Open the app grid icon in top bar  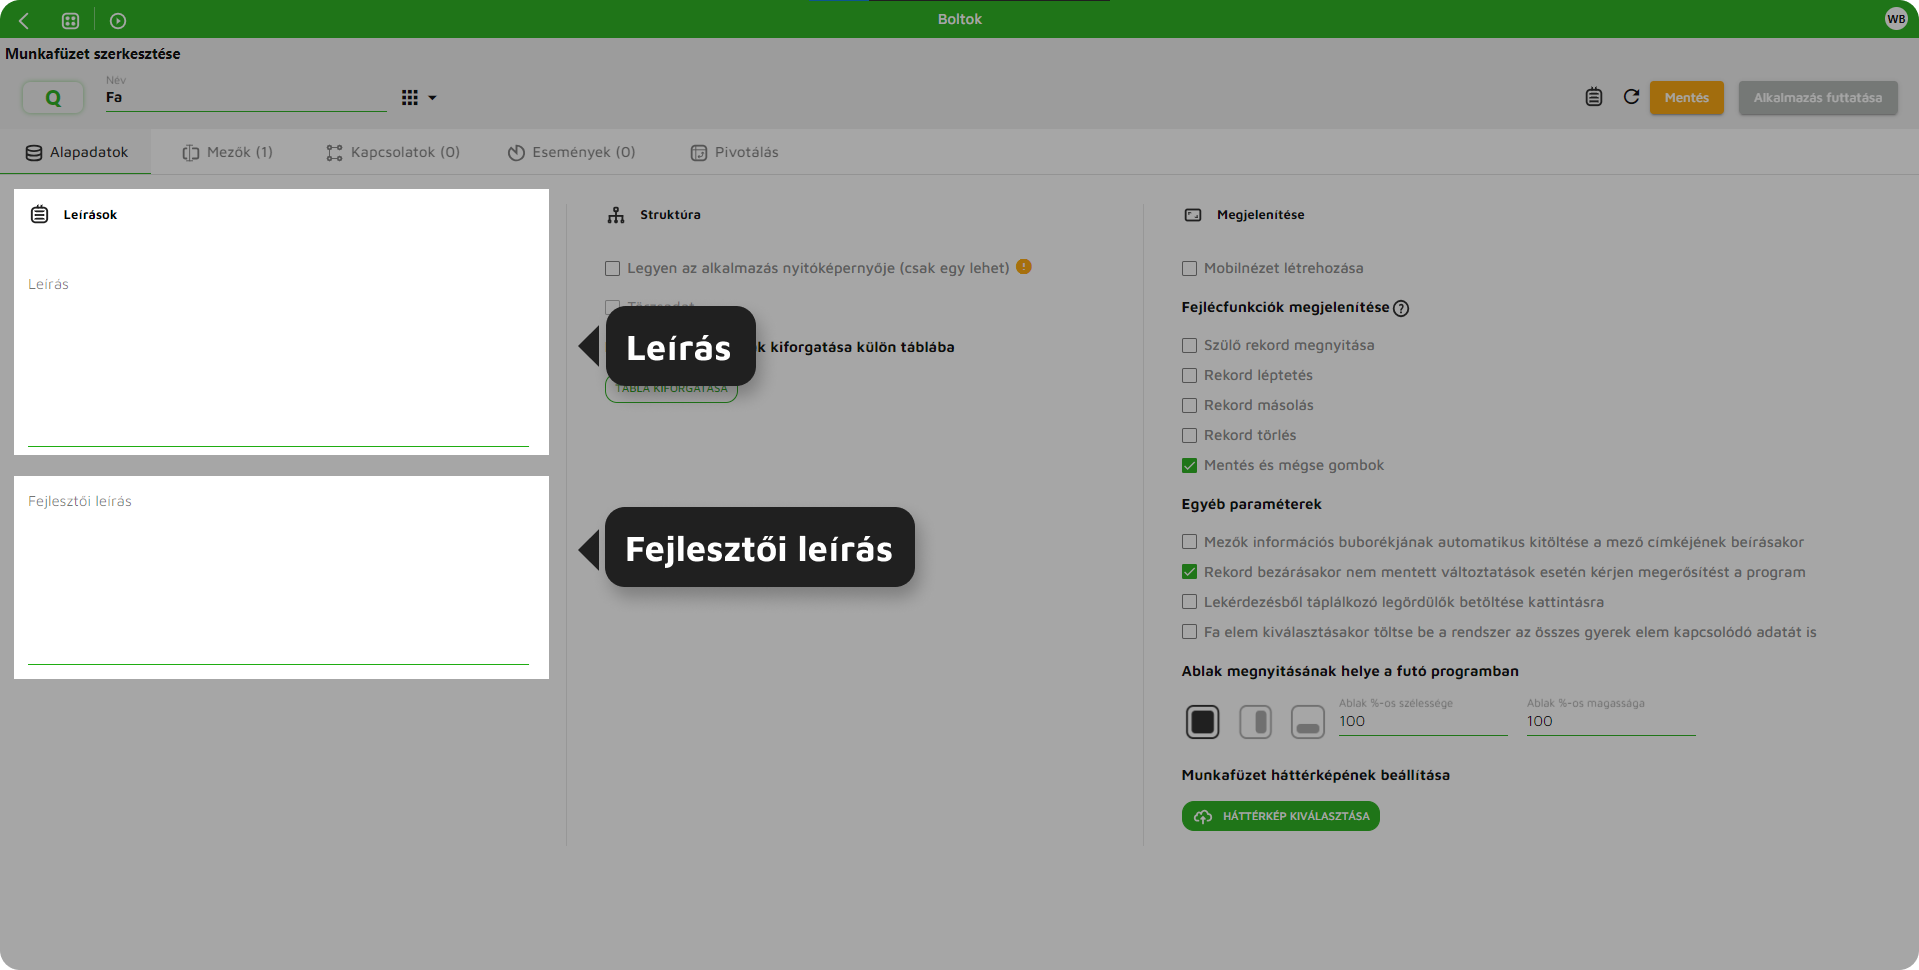click(x=70, y=20)
